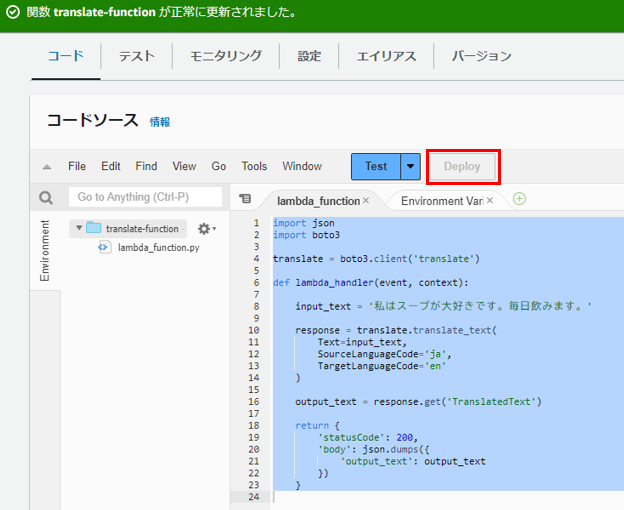624x510 pixels.
Task: Click the 'def lambda_handler(event, context):' line
Action: click(x=371, y=282)
